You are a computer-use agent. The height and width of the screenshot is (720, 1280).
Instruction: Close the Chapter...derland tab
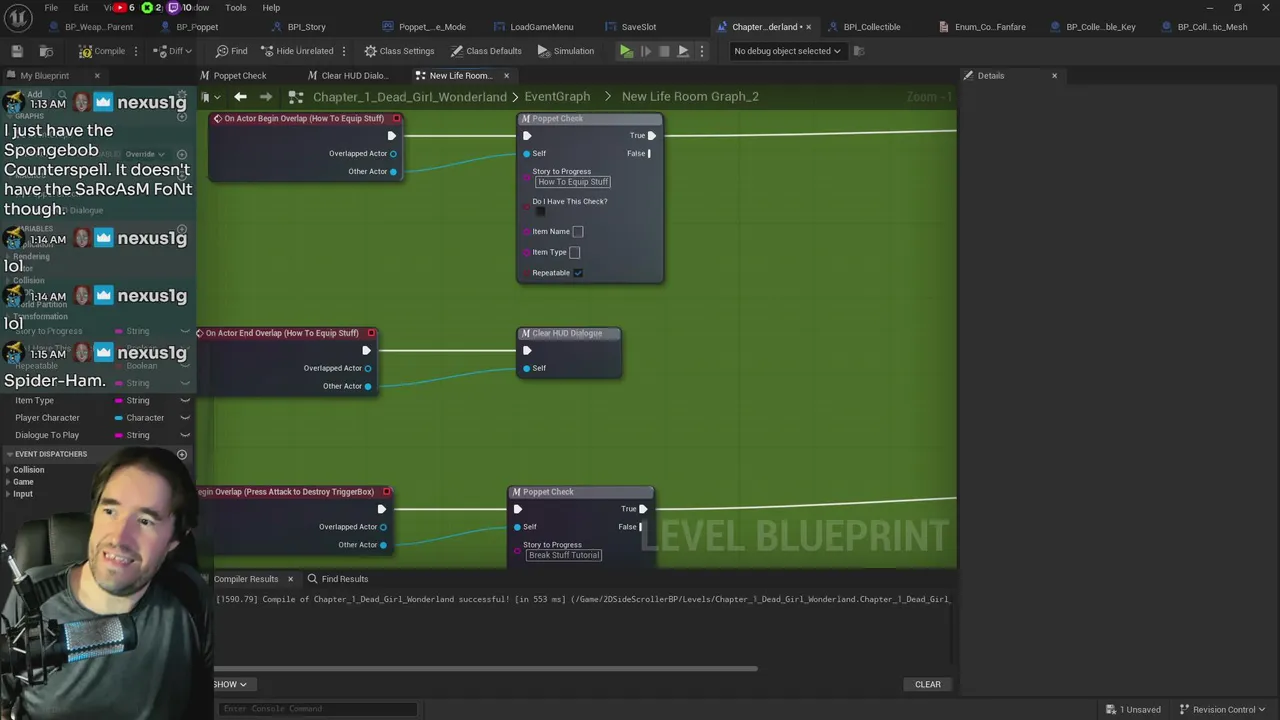tap(808, 27)
